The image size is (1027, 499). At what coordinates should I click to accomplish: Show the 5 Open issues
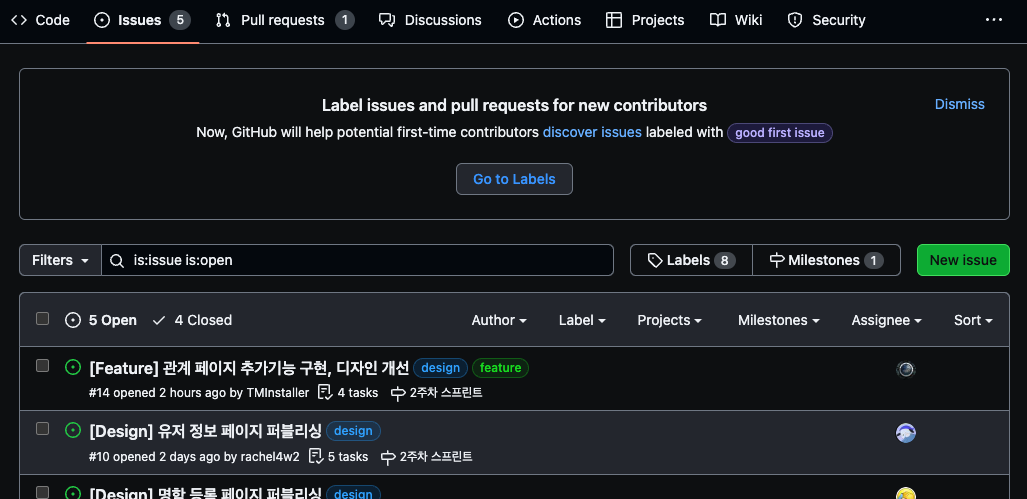[x=101, y=320]
